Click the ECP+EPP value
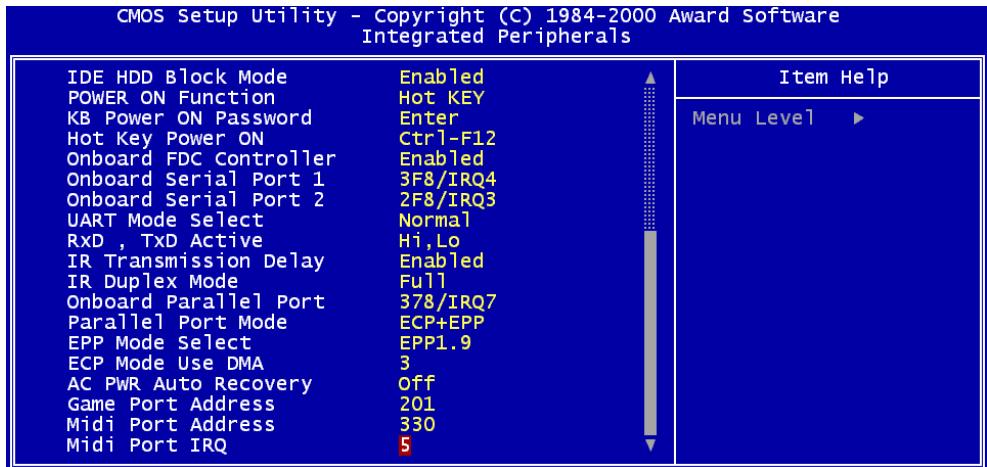This screenshot has height=467, width=987. (441, 322)
